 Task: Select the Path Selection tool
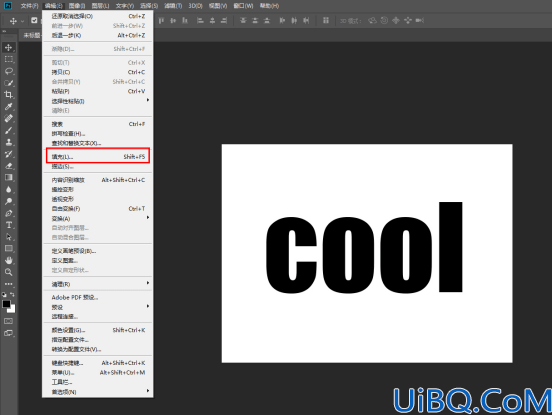coord(9,237)
